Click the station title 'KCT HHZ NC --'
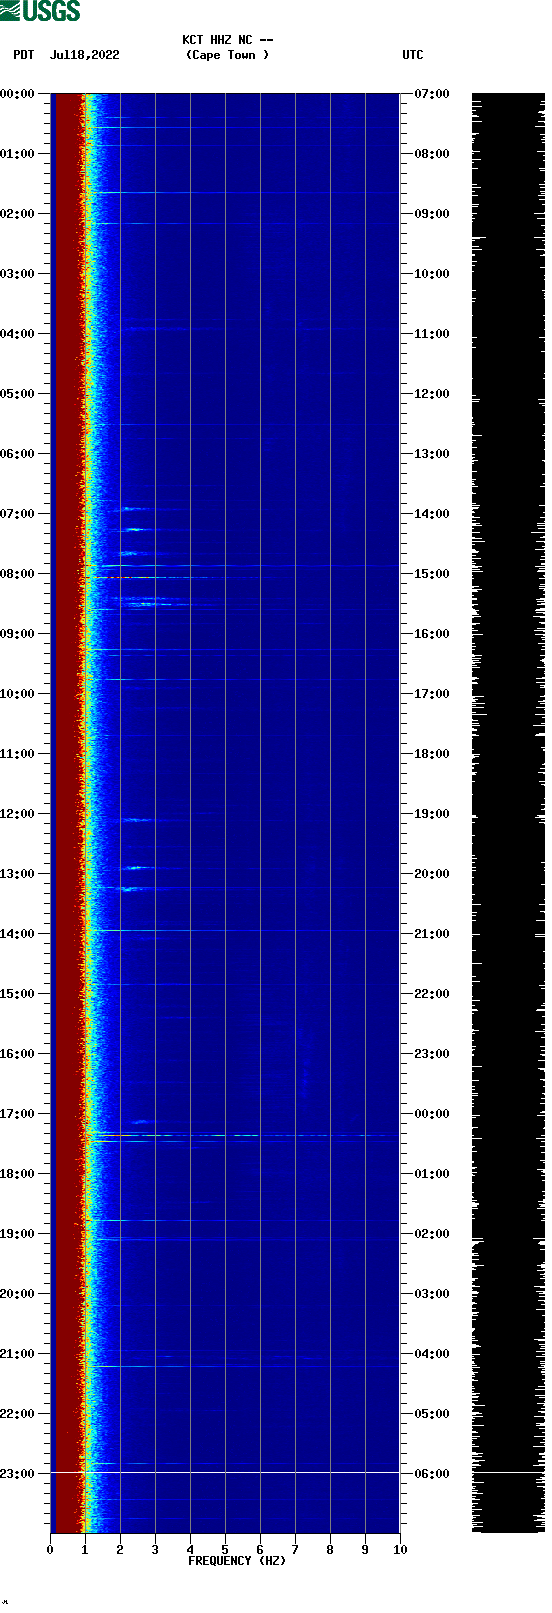 point(227,40)
